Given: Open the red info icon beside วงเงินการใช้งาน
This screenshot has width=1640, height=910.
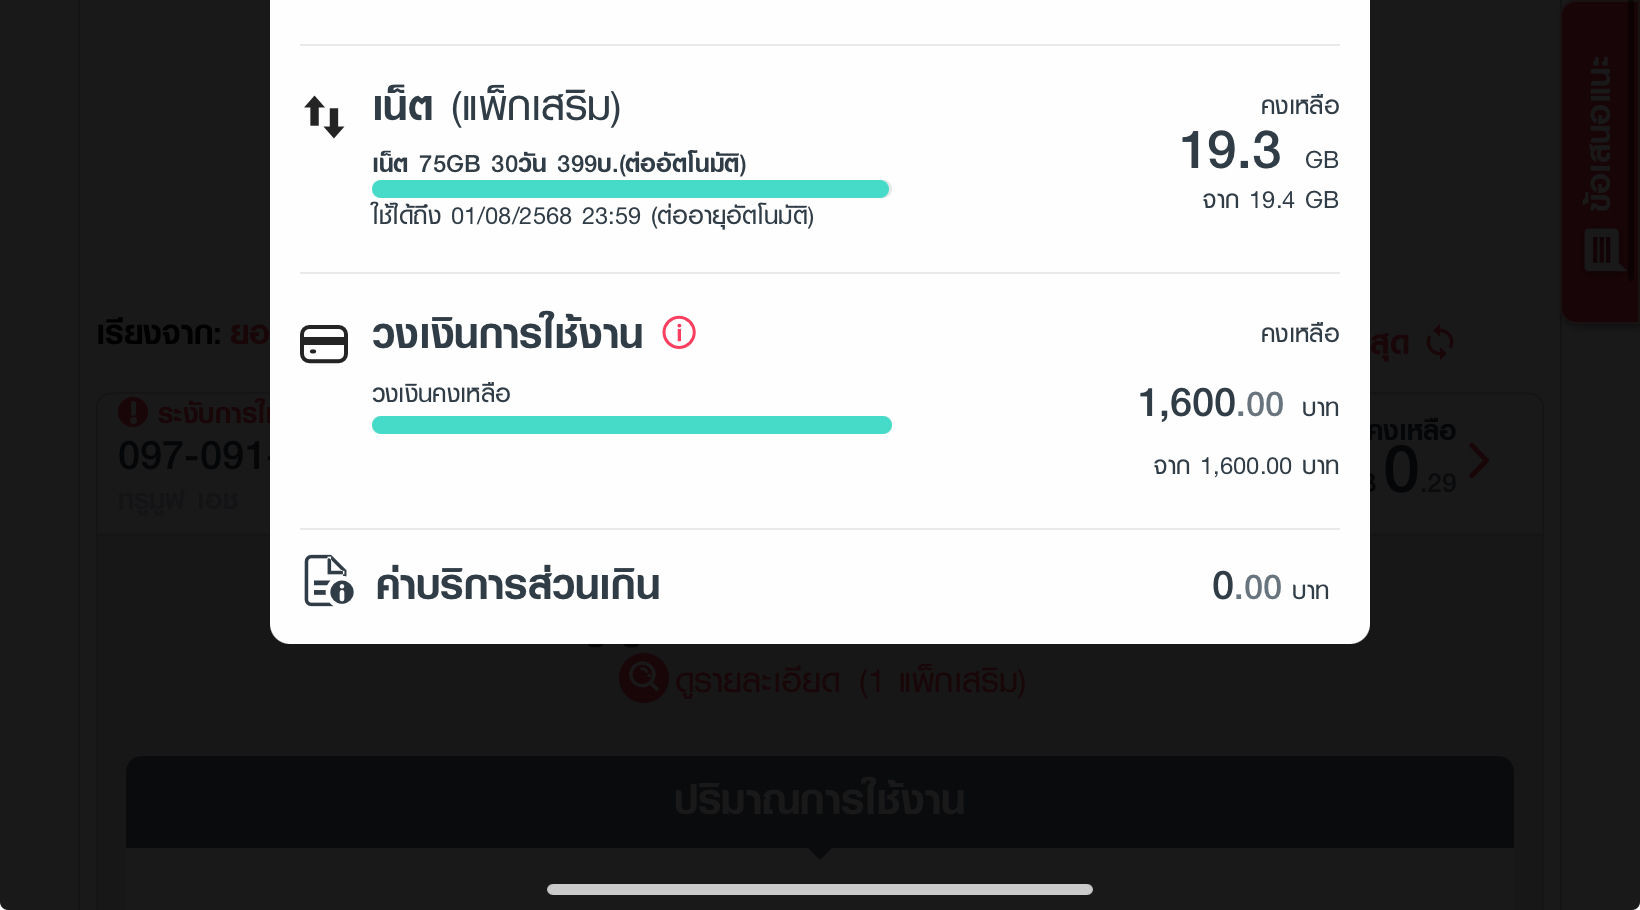Looking at the screenshot, I should (679, 332).
